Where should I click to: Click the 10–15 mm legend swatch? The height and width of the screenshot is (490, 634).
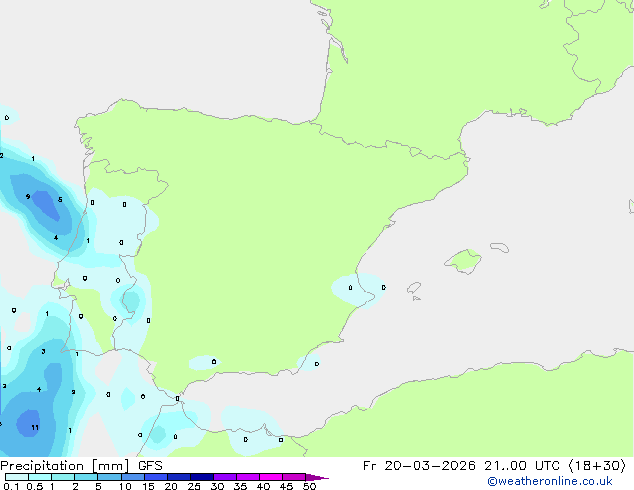[132, 477]
